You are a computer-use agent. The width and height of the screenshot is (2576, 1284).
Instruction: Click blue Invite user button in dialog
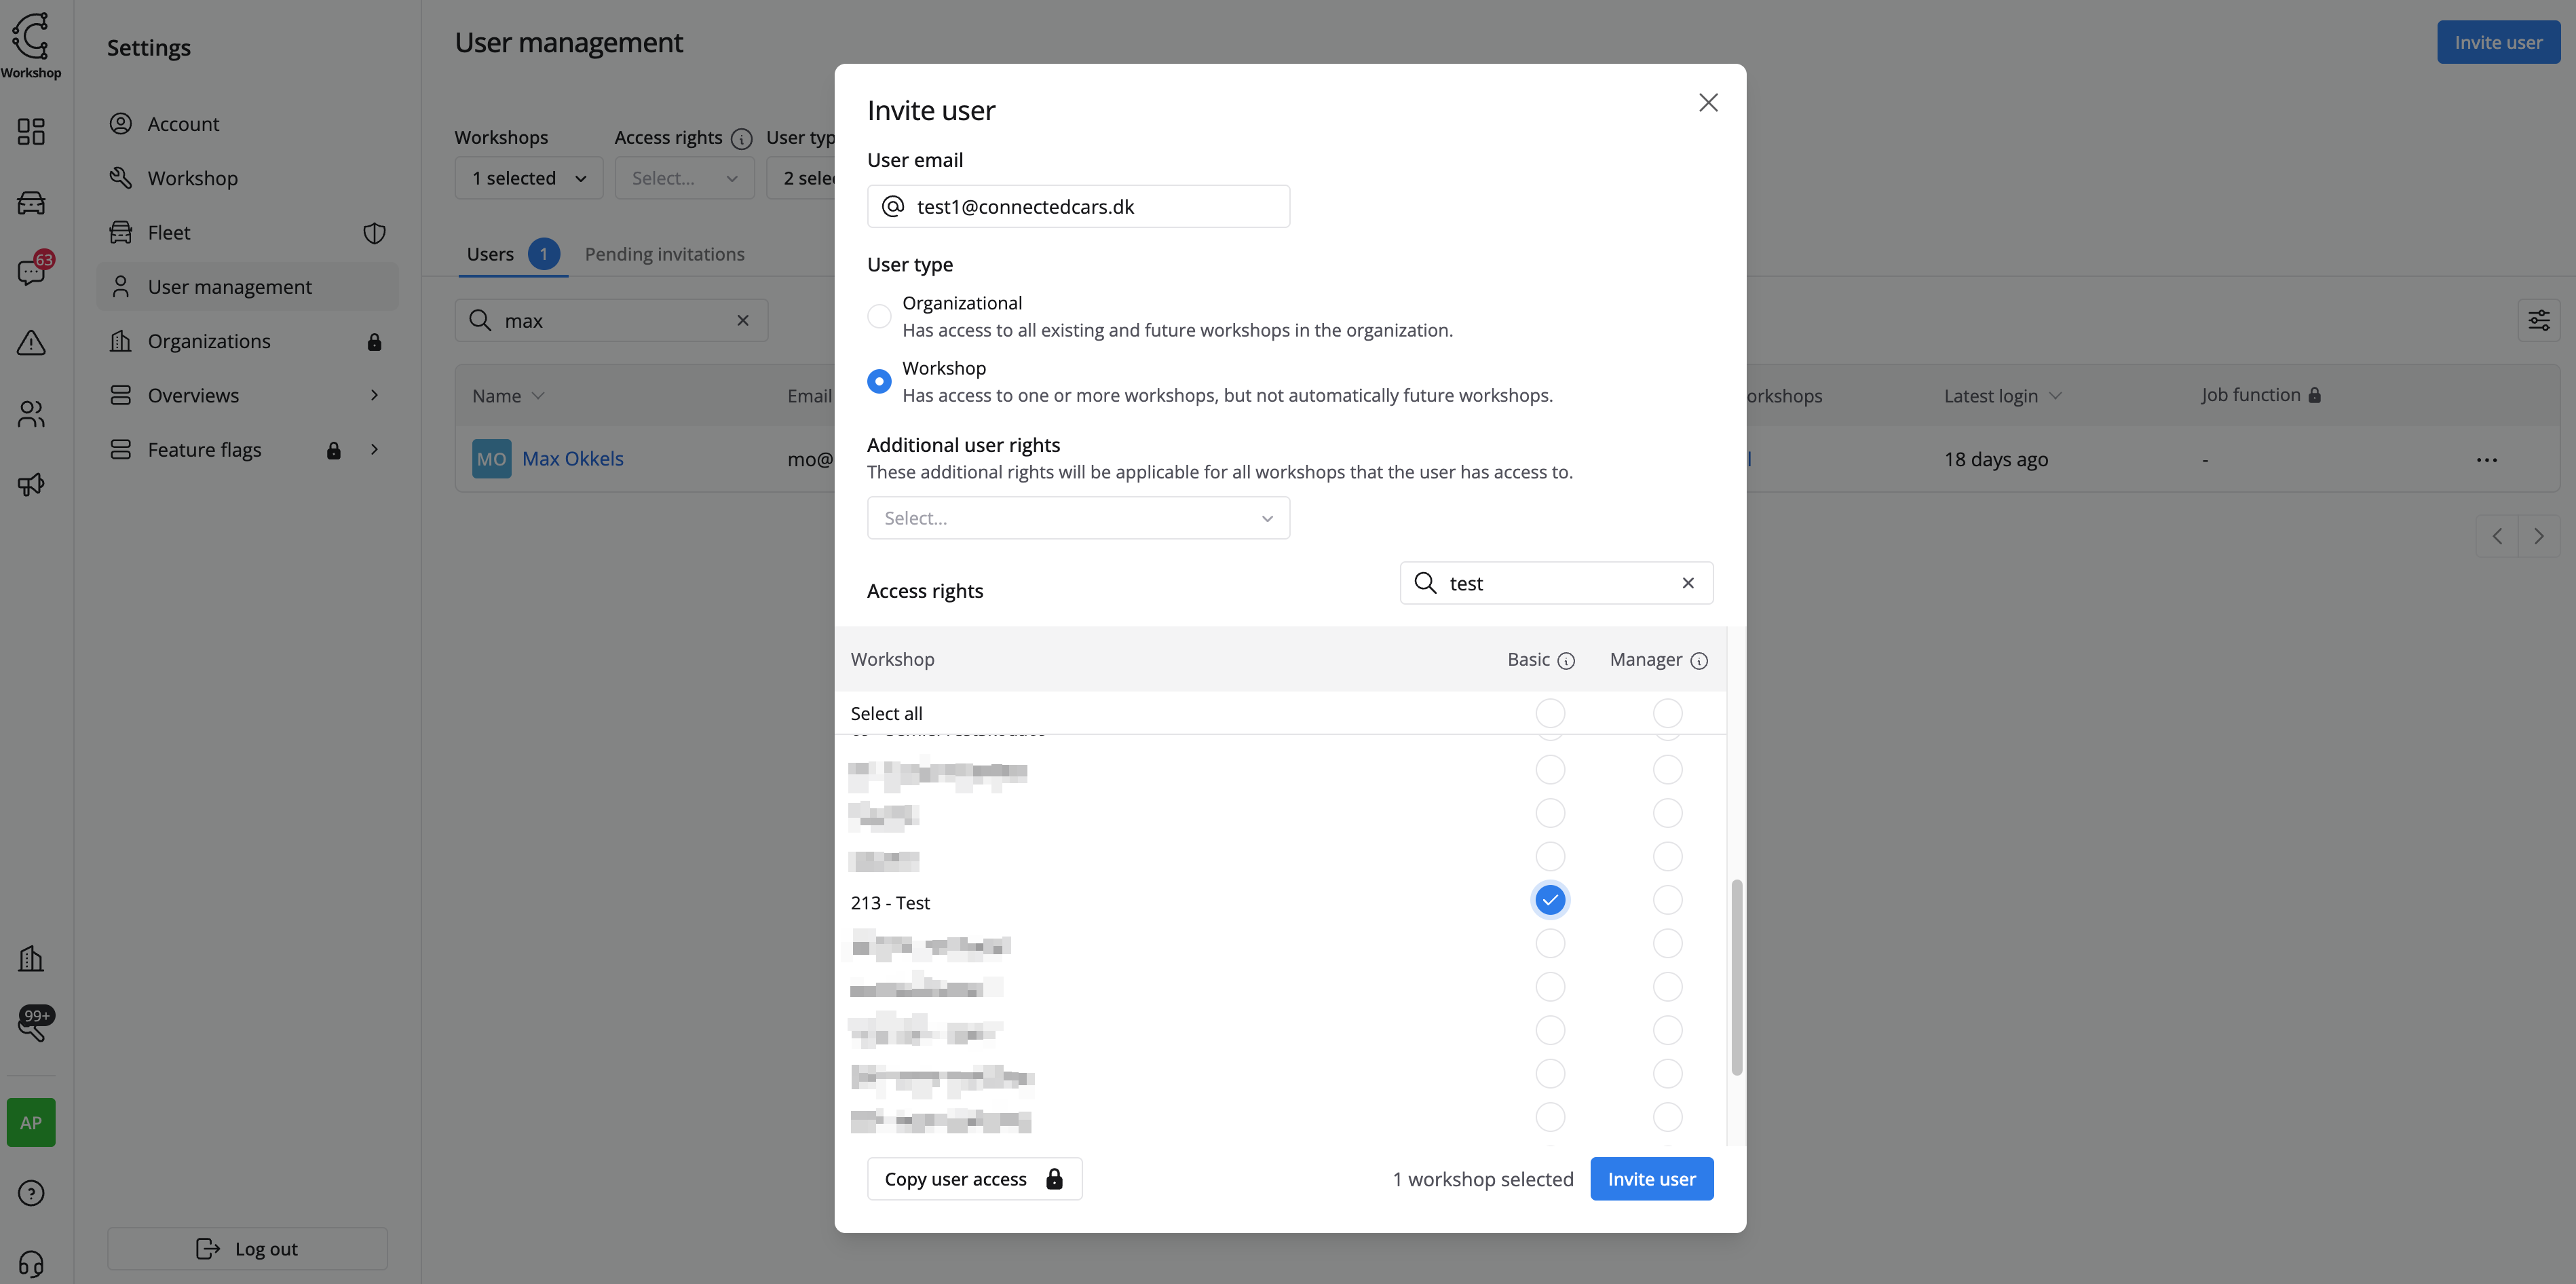click(x=1650, y=1179)
